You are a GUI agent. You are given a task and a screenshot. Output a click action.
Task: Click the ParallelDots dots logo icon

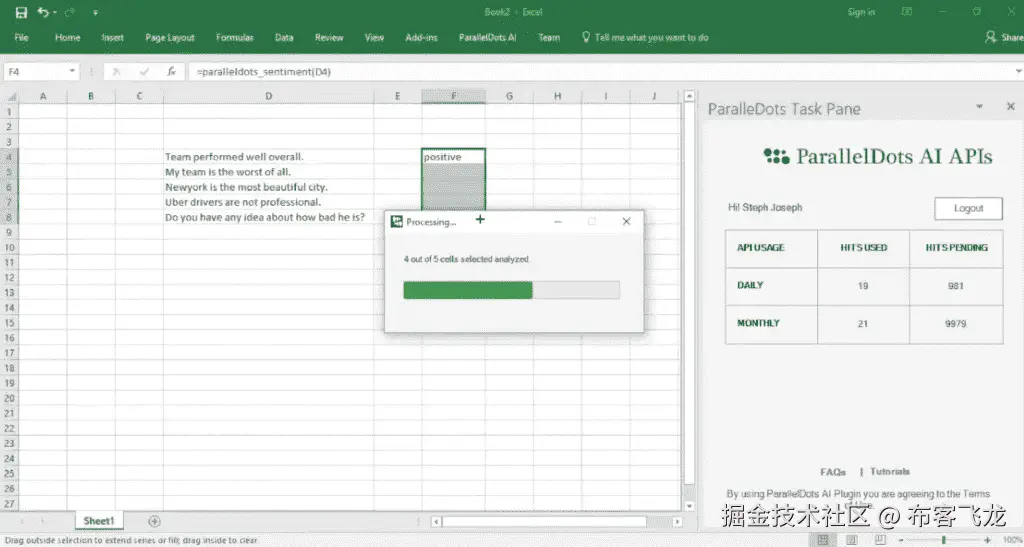pyautogui.click(x=776, y=156)
